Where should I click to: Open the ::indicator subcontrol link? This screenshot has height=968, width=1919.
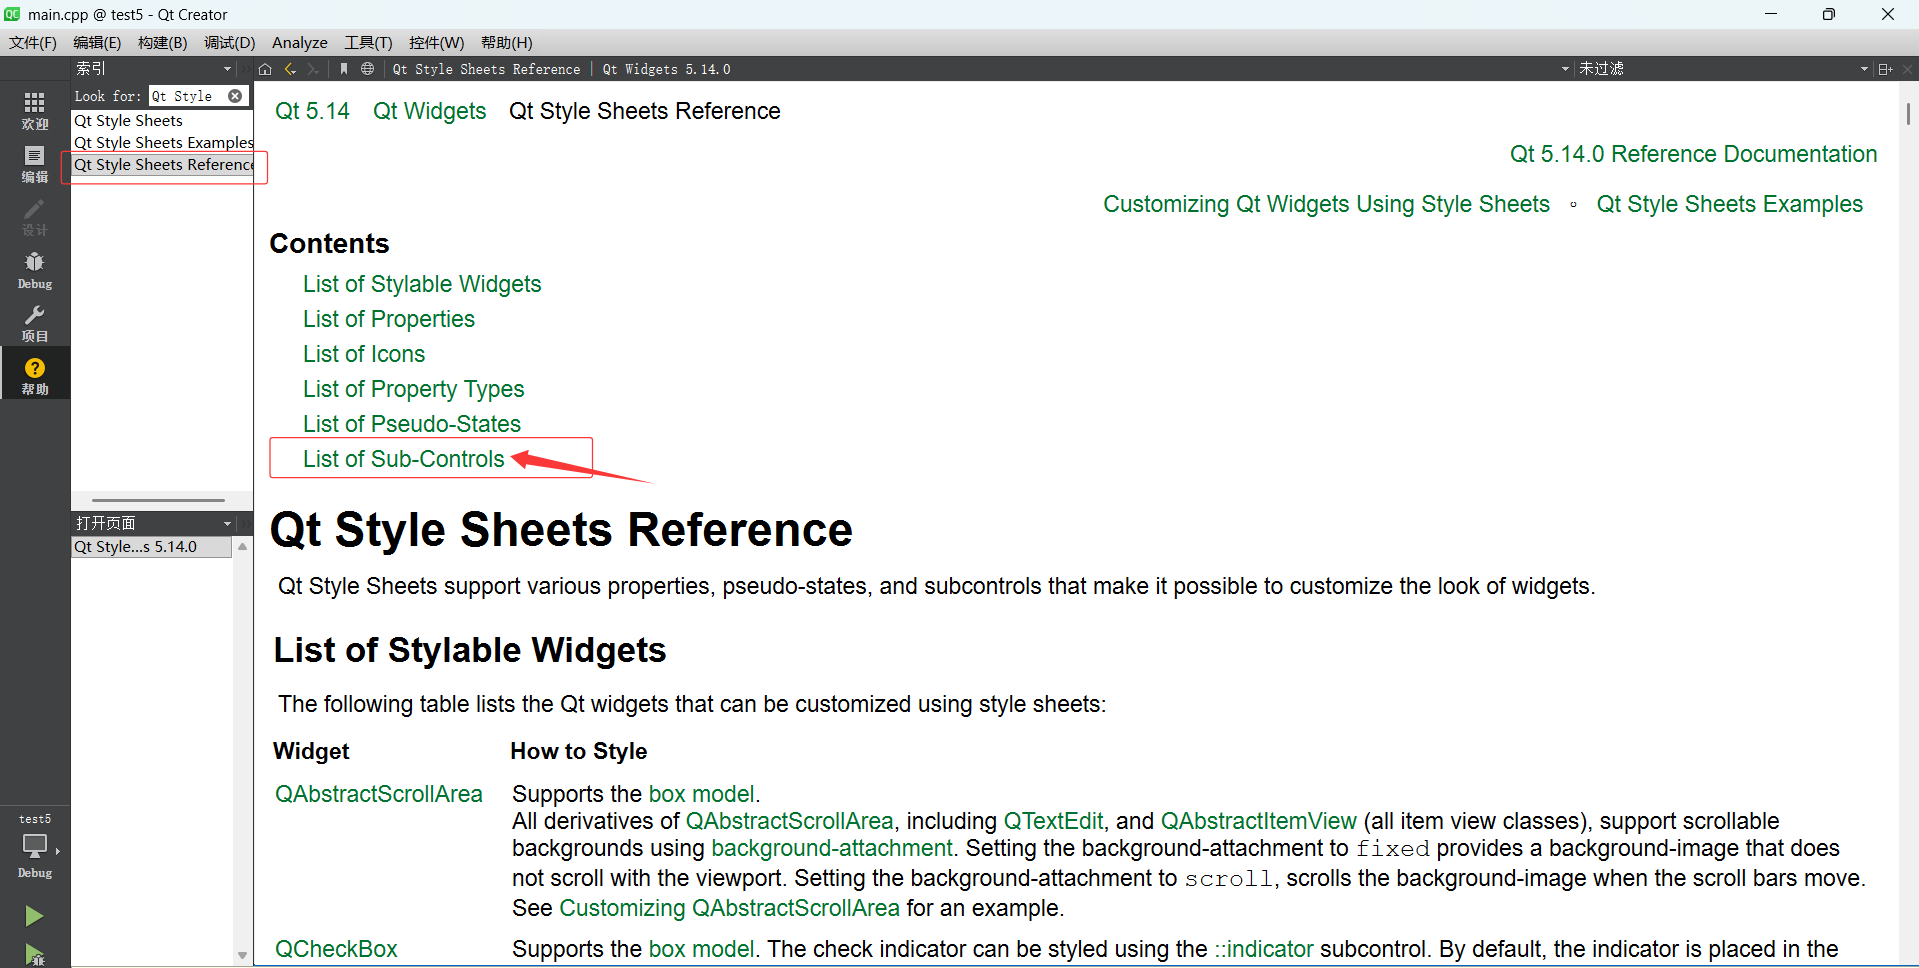coord(1264,949)
